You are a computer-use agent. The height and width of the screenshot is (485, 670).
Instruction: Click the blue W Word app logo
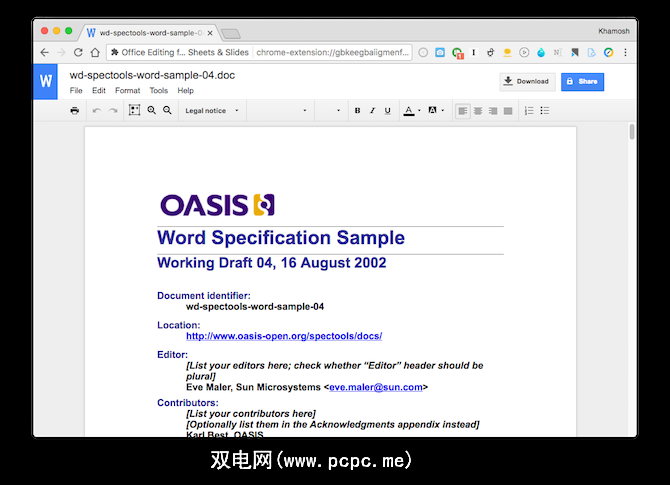click(45, 81)
